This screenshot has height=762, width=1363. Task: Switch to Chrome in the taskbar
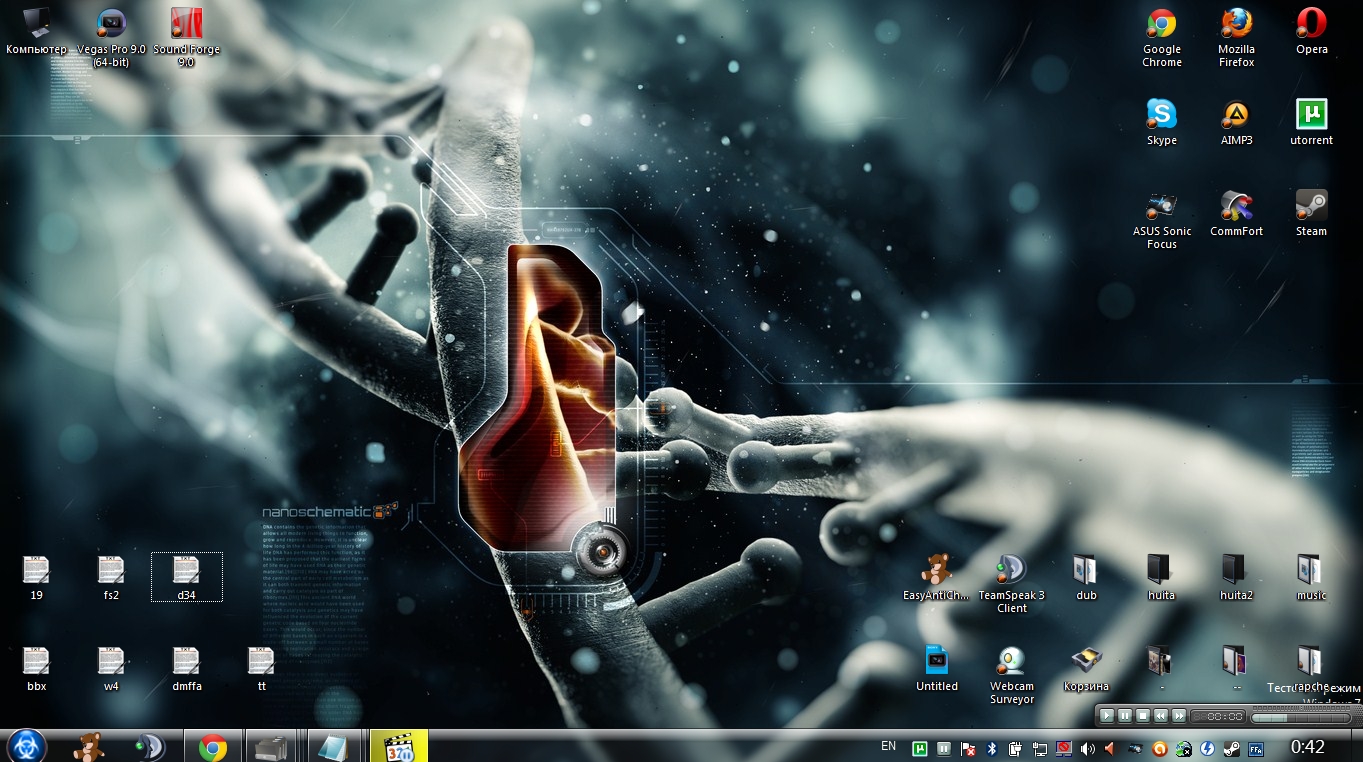tap(212, 746)
